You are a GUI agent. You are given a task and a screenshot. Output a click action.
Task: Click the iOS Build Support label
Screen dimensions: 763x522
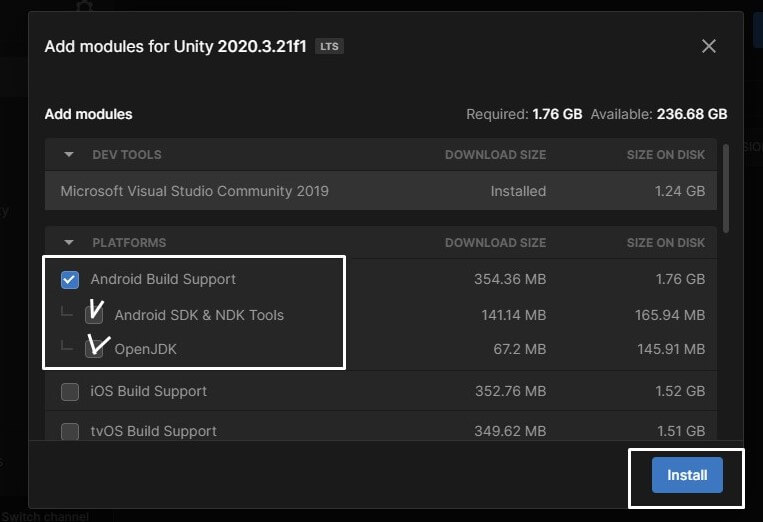tap(148, 391)
